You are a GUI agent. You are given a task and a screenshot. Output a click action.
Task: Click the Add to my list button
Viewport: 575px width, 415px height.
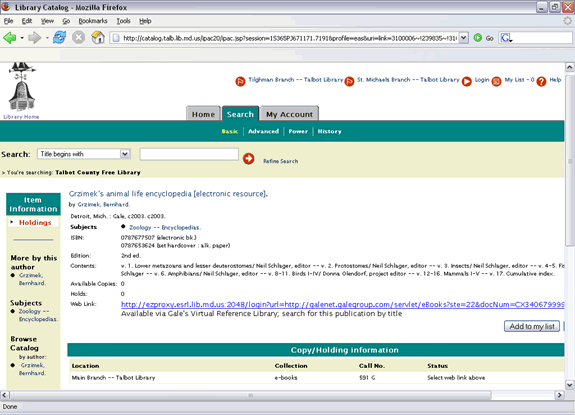pyautogui.click(x=532, y=326)
